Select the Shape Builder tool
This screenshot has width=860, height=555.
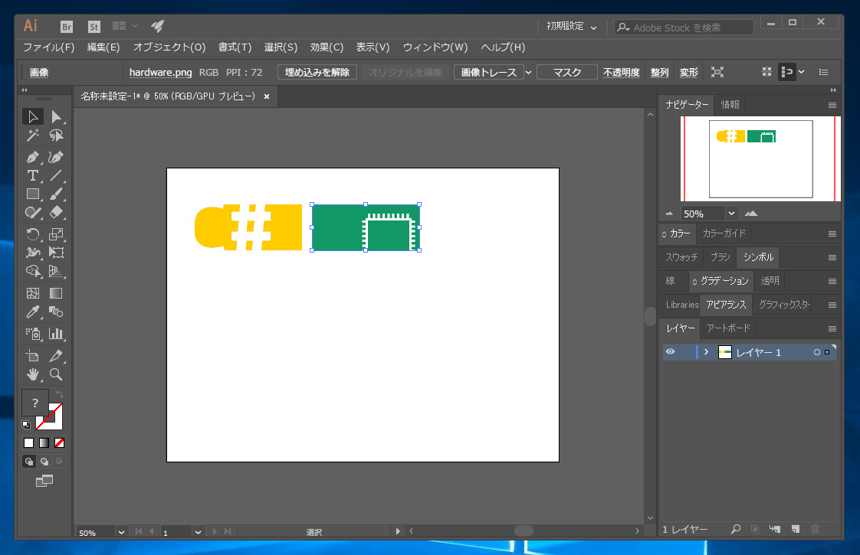pos(33,271)
